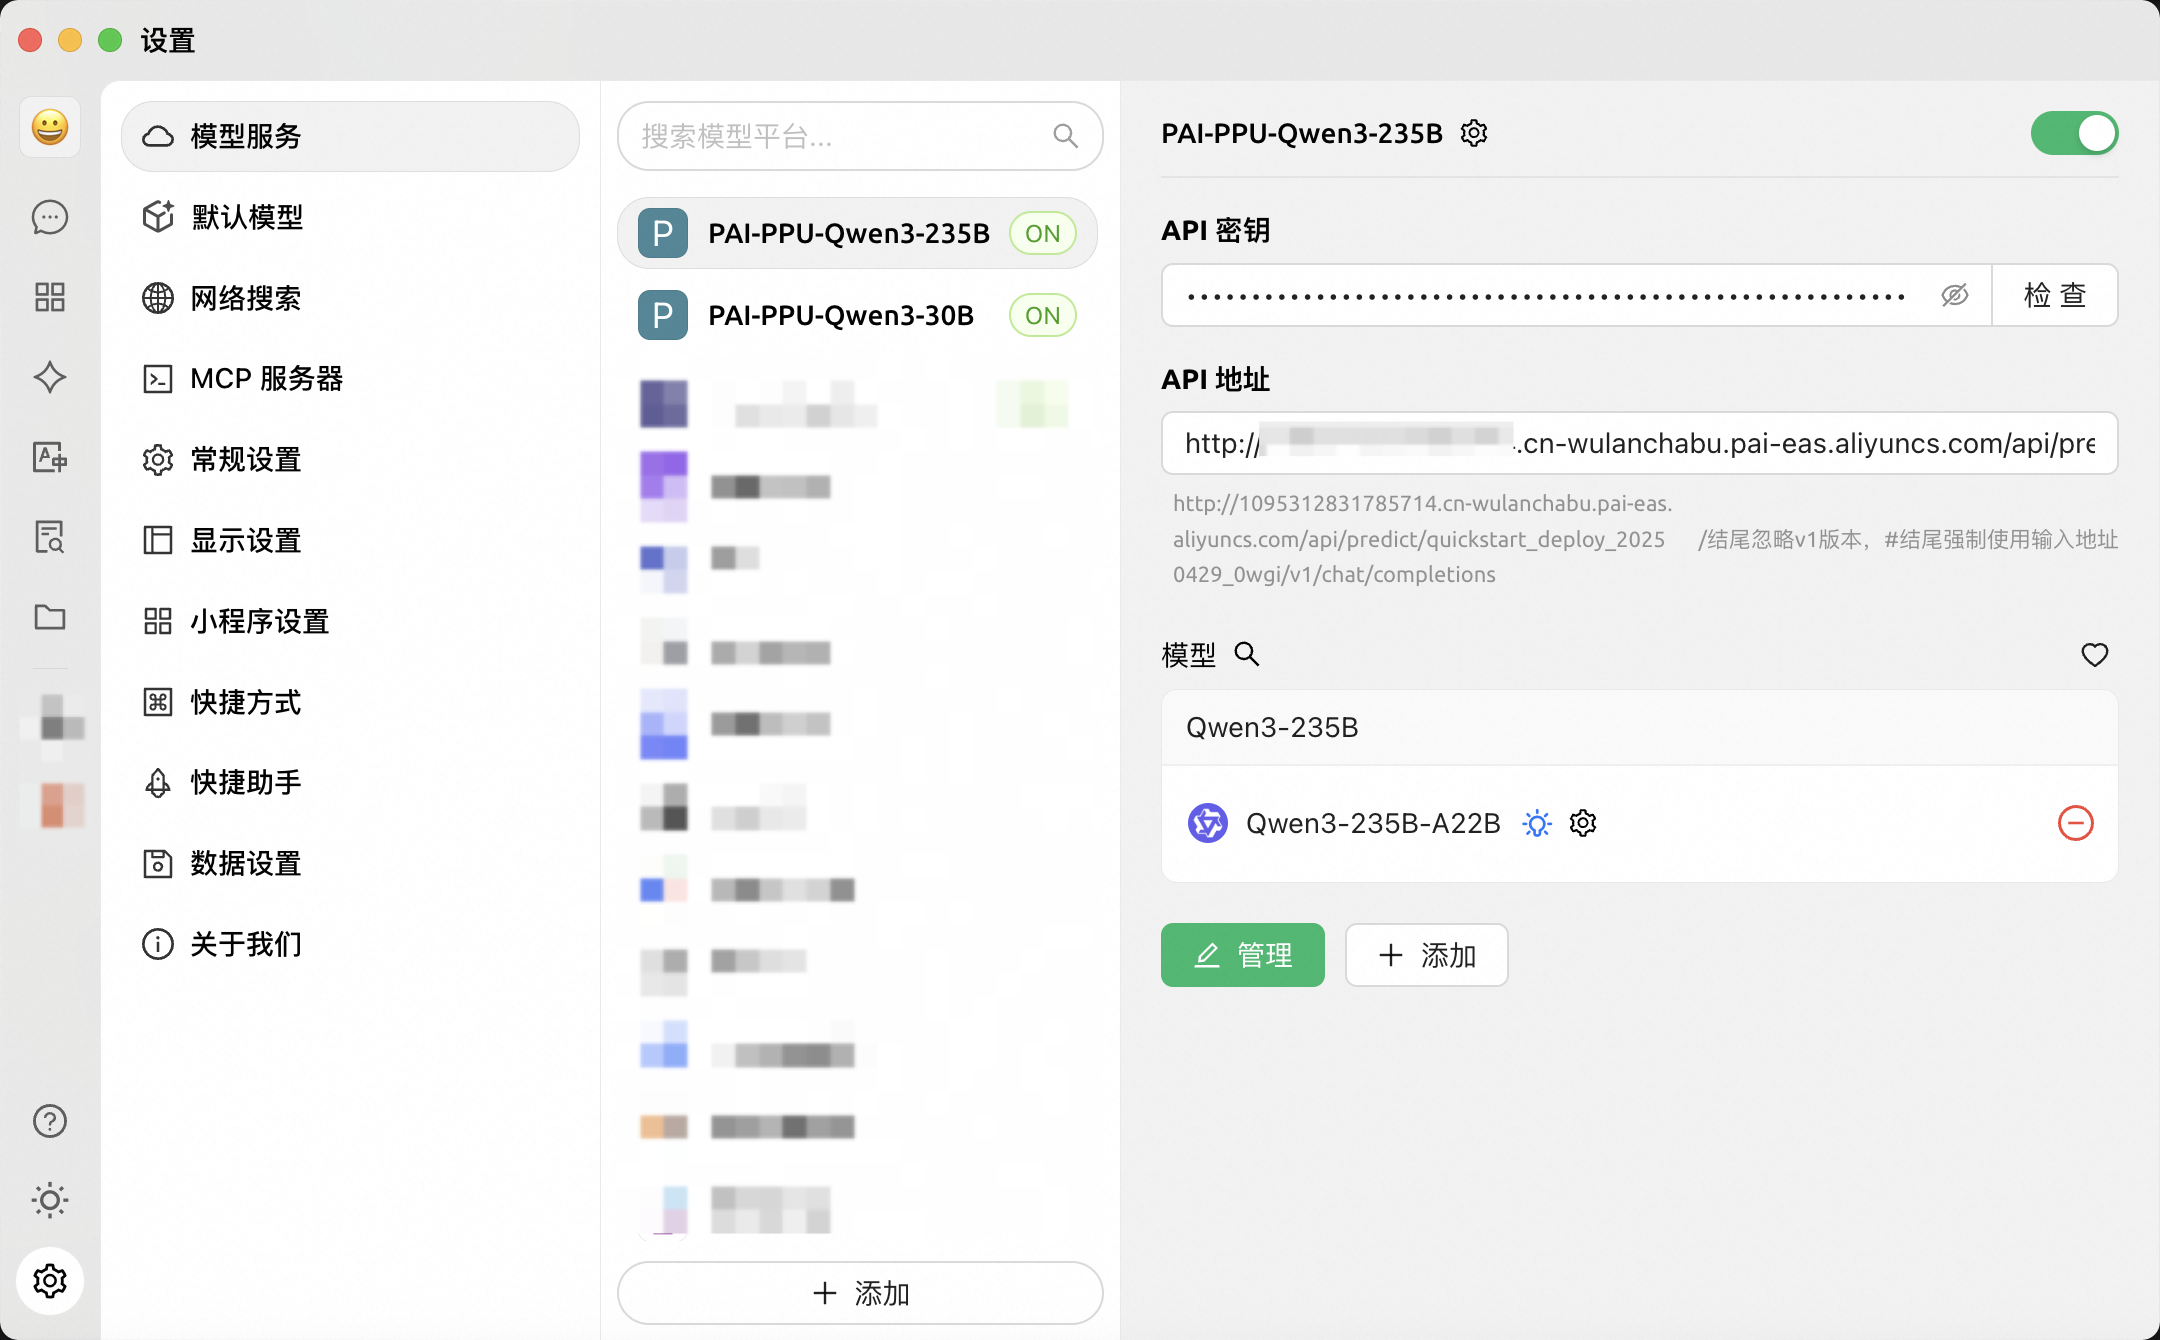Click the gear next to PAI-PPU-Qwen3-235B title
Screen dimensions: 2160x1340
click(1474, 133)
